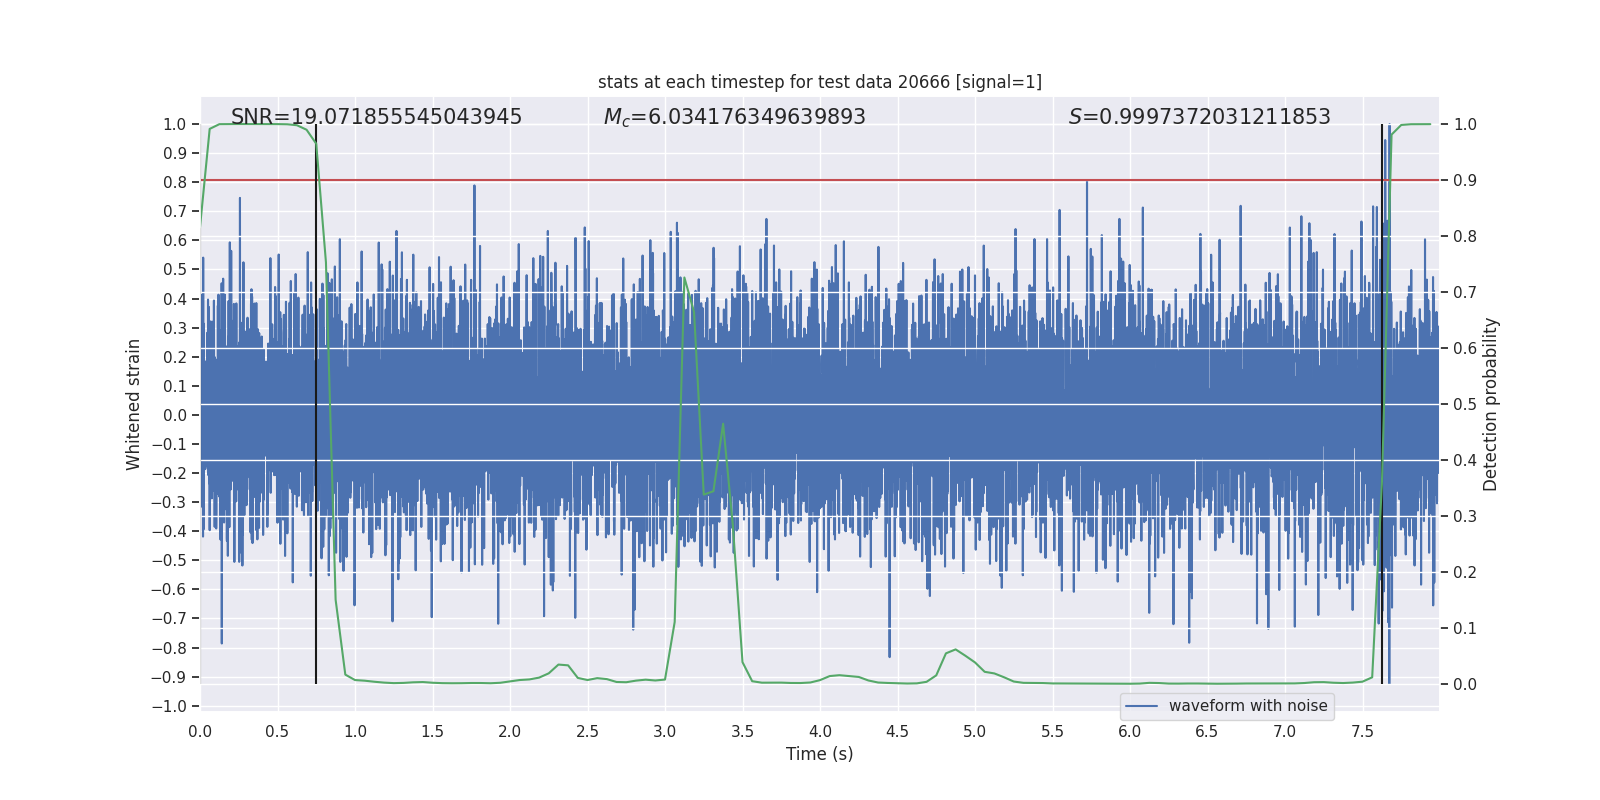Click the tallest green peak just after 3.0 s
The height and width of the screenshot is (800, 1600).
coord(685,279)
